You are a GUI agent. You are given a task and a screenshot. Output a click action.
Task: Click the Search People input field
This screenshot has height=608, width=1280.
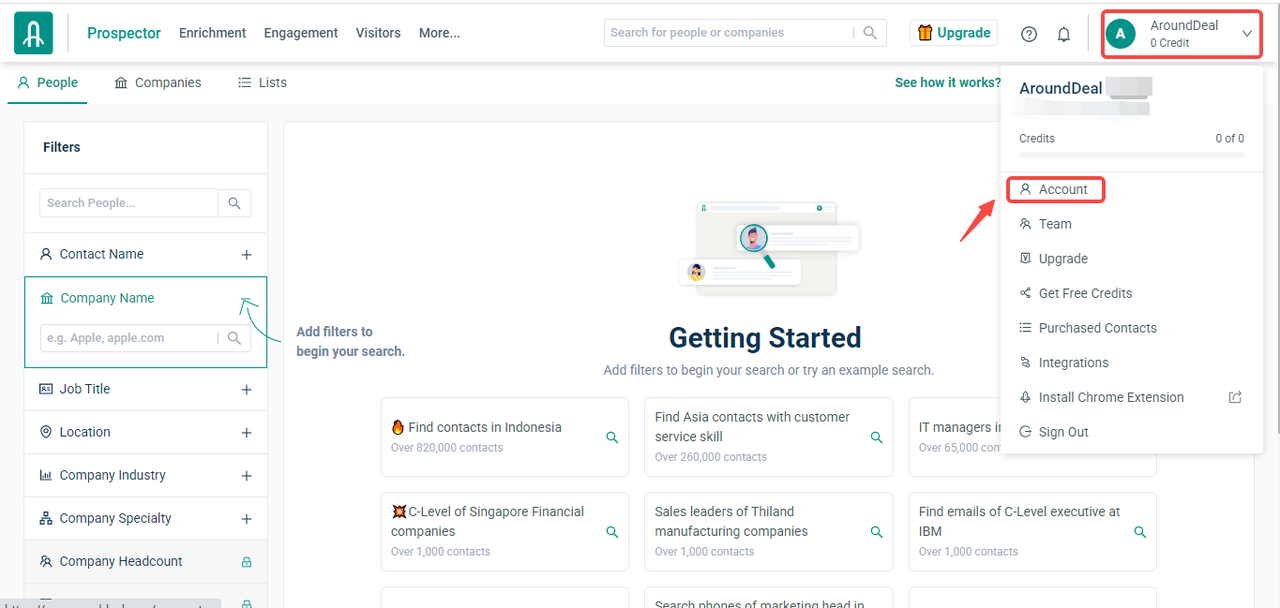pyautogui.click(x=128, y=203)
